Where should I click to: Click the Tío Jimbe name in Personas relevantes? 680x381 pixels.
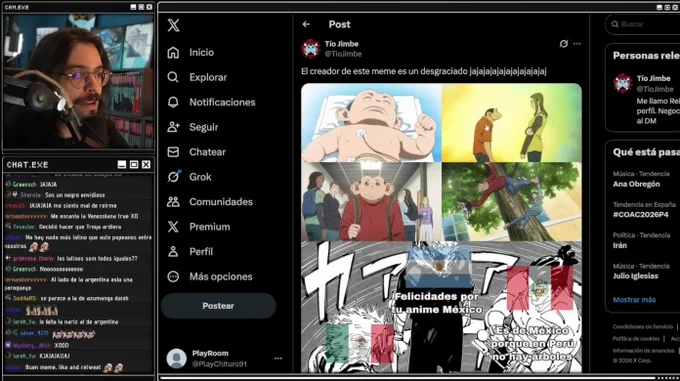pos(654,78)
